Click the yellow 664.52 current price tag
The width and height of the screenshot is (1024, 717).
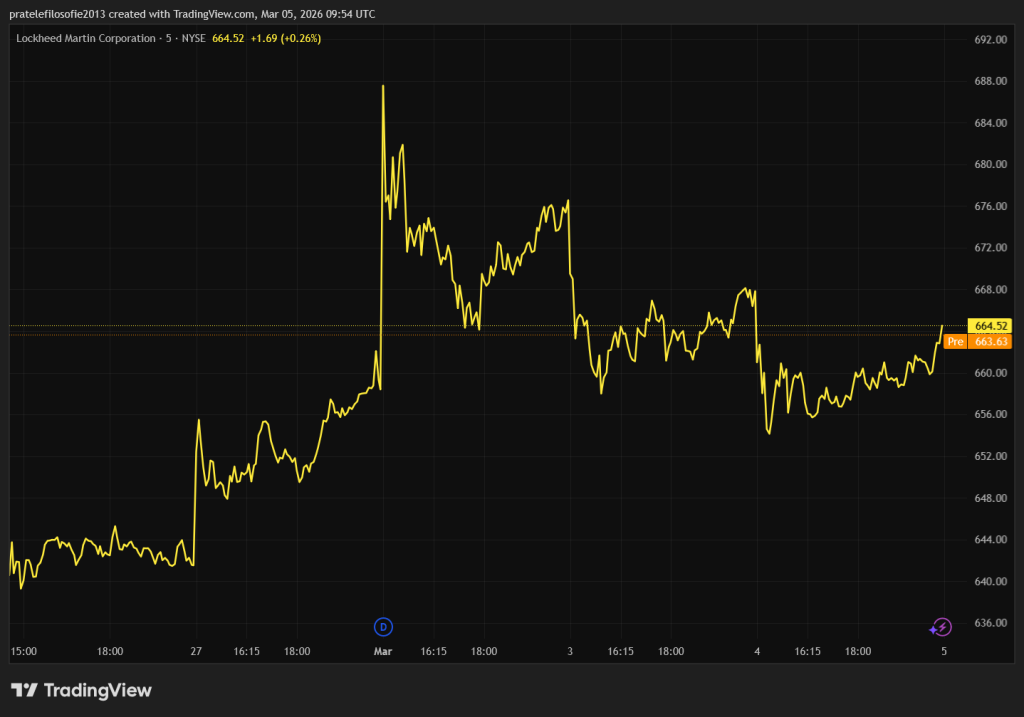tap(990, 326)
